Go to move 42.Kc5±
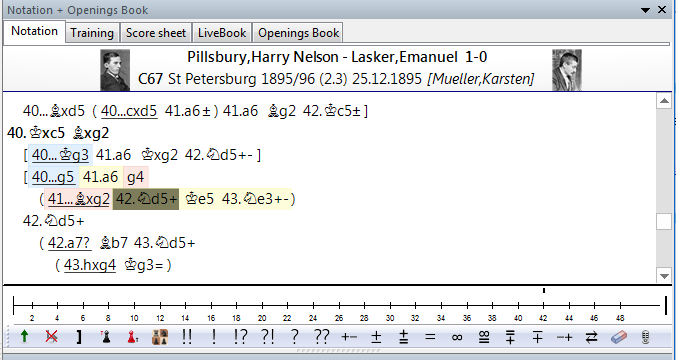This screenshot has width=676, height=360. pos(332,111)
